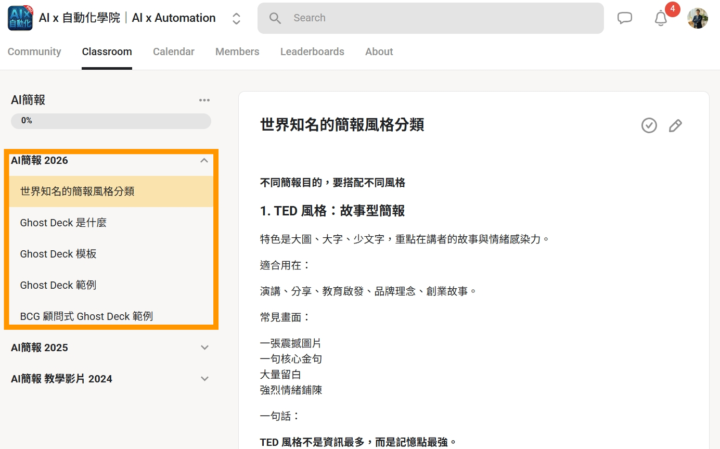Collapse the AI簡報 2026 section chevron

204,160
